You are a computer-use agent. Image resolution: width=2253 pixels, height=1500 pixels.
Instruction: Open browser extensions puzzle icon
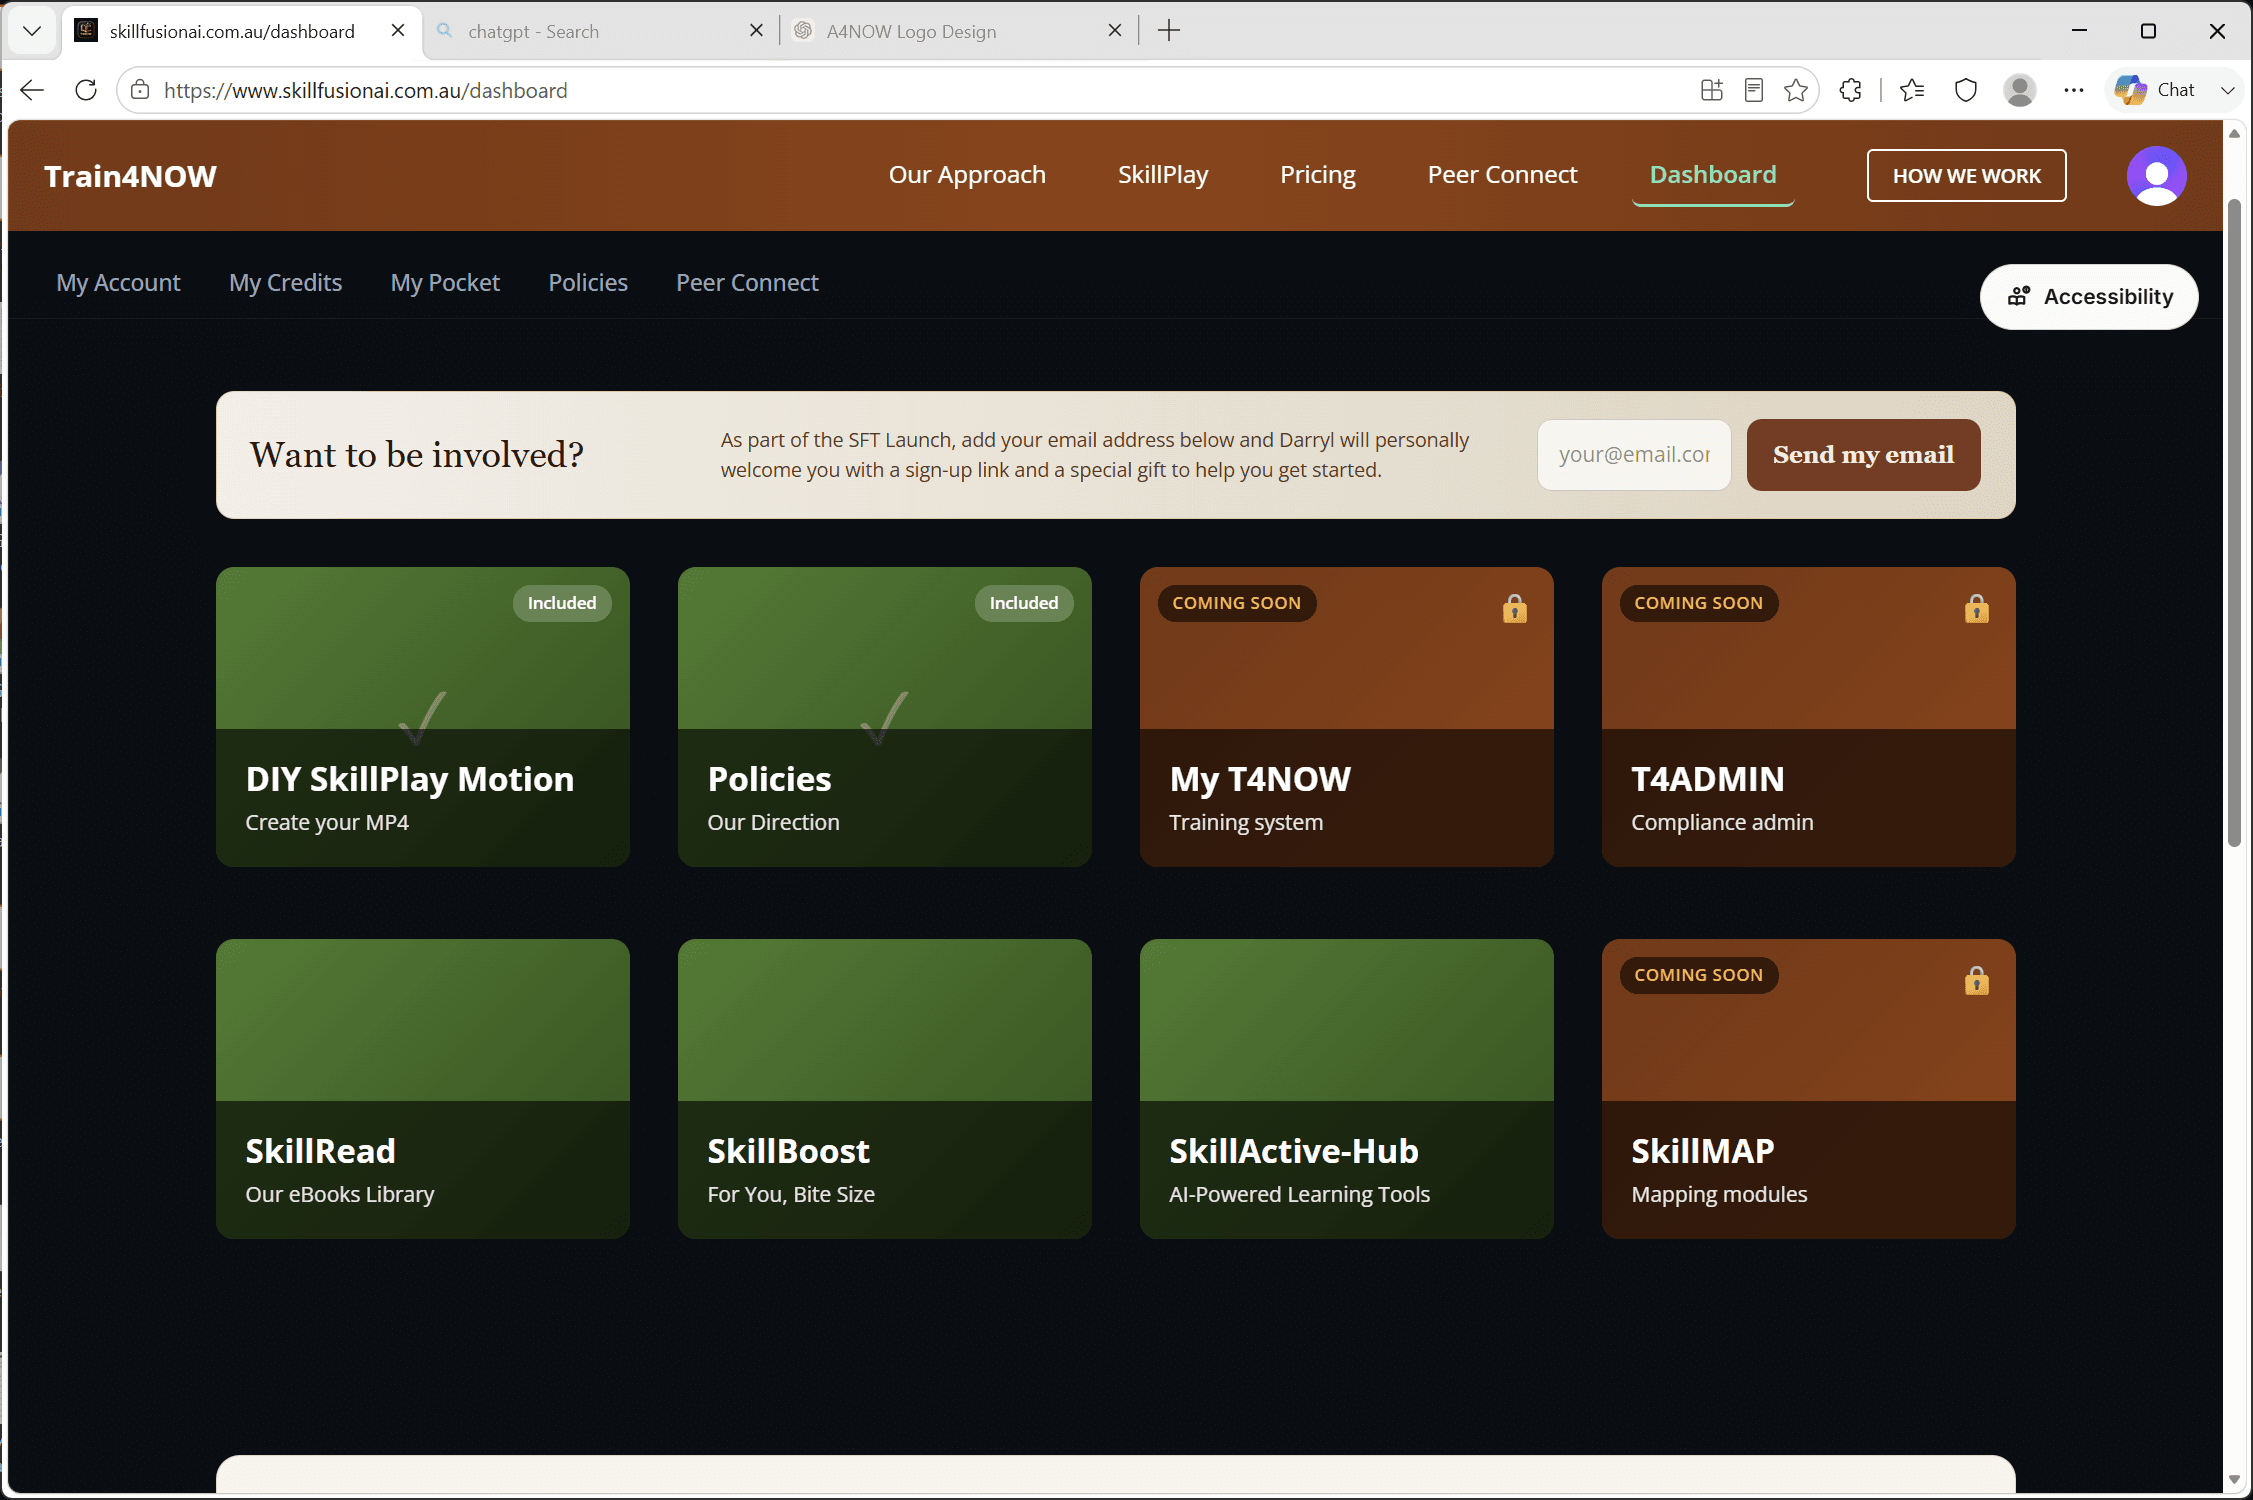tap(1851, 90)
